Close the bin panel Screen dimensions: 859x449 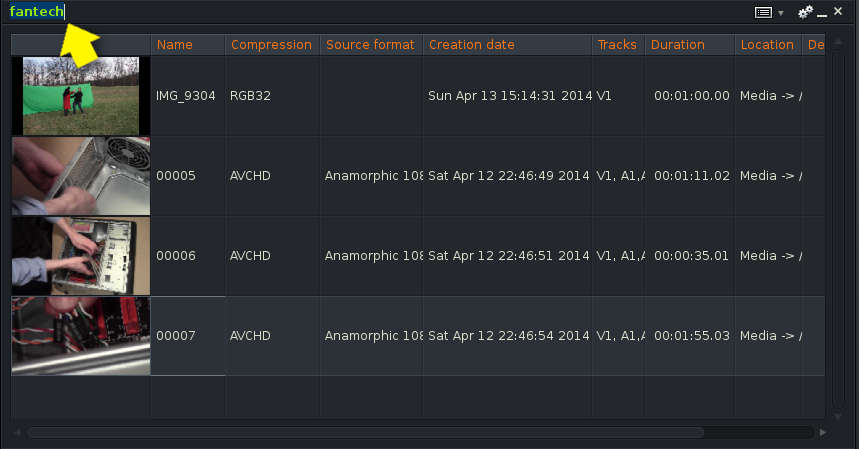pyautogui.click(x=838, y=12)
